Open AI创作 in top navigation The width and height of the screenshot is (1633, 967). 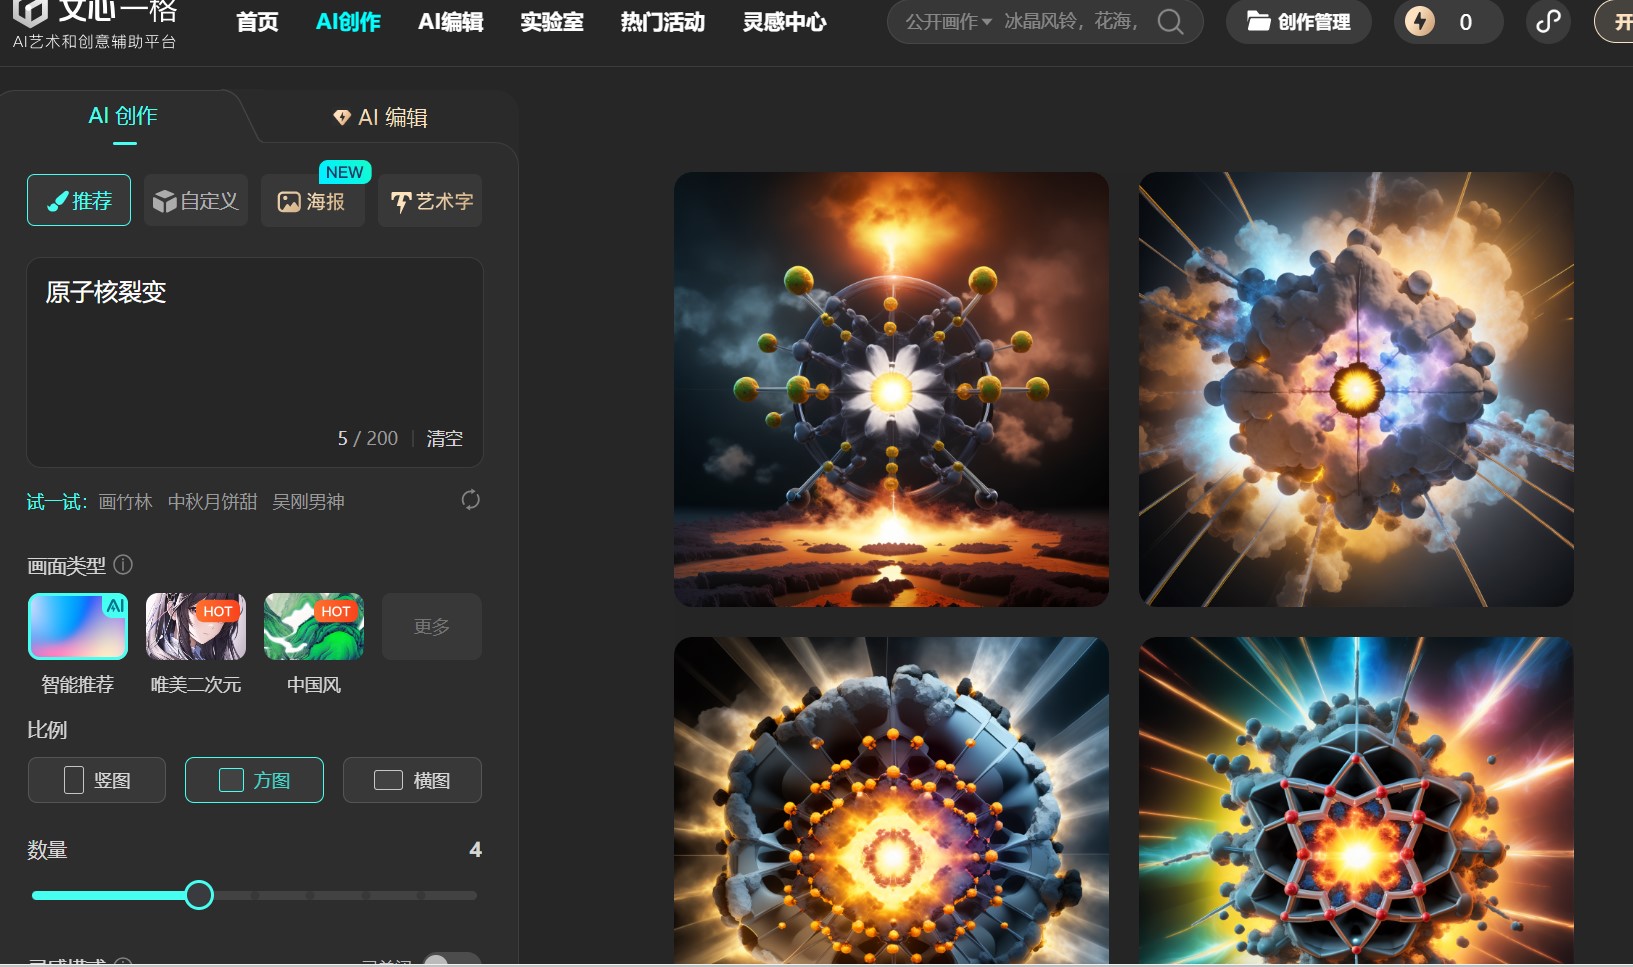(348, 21)
